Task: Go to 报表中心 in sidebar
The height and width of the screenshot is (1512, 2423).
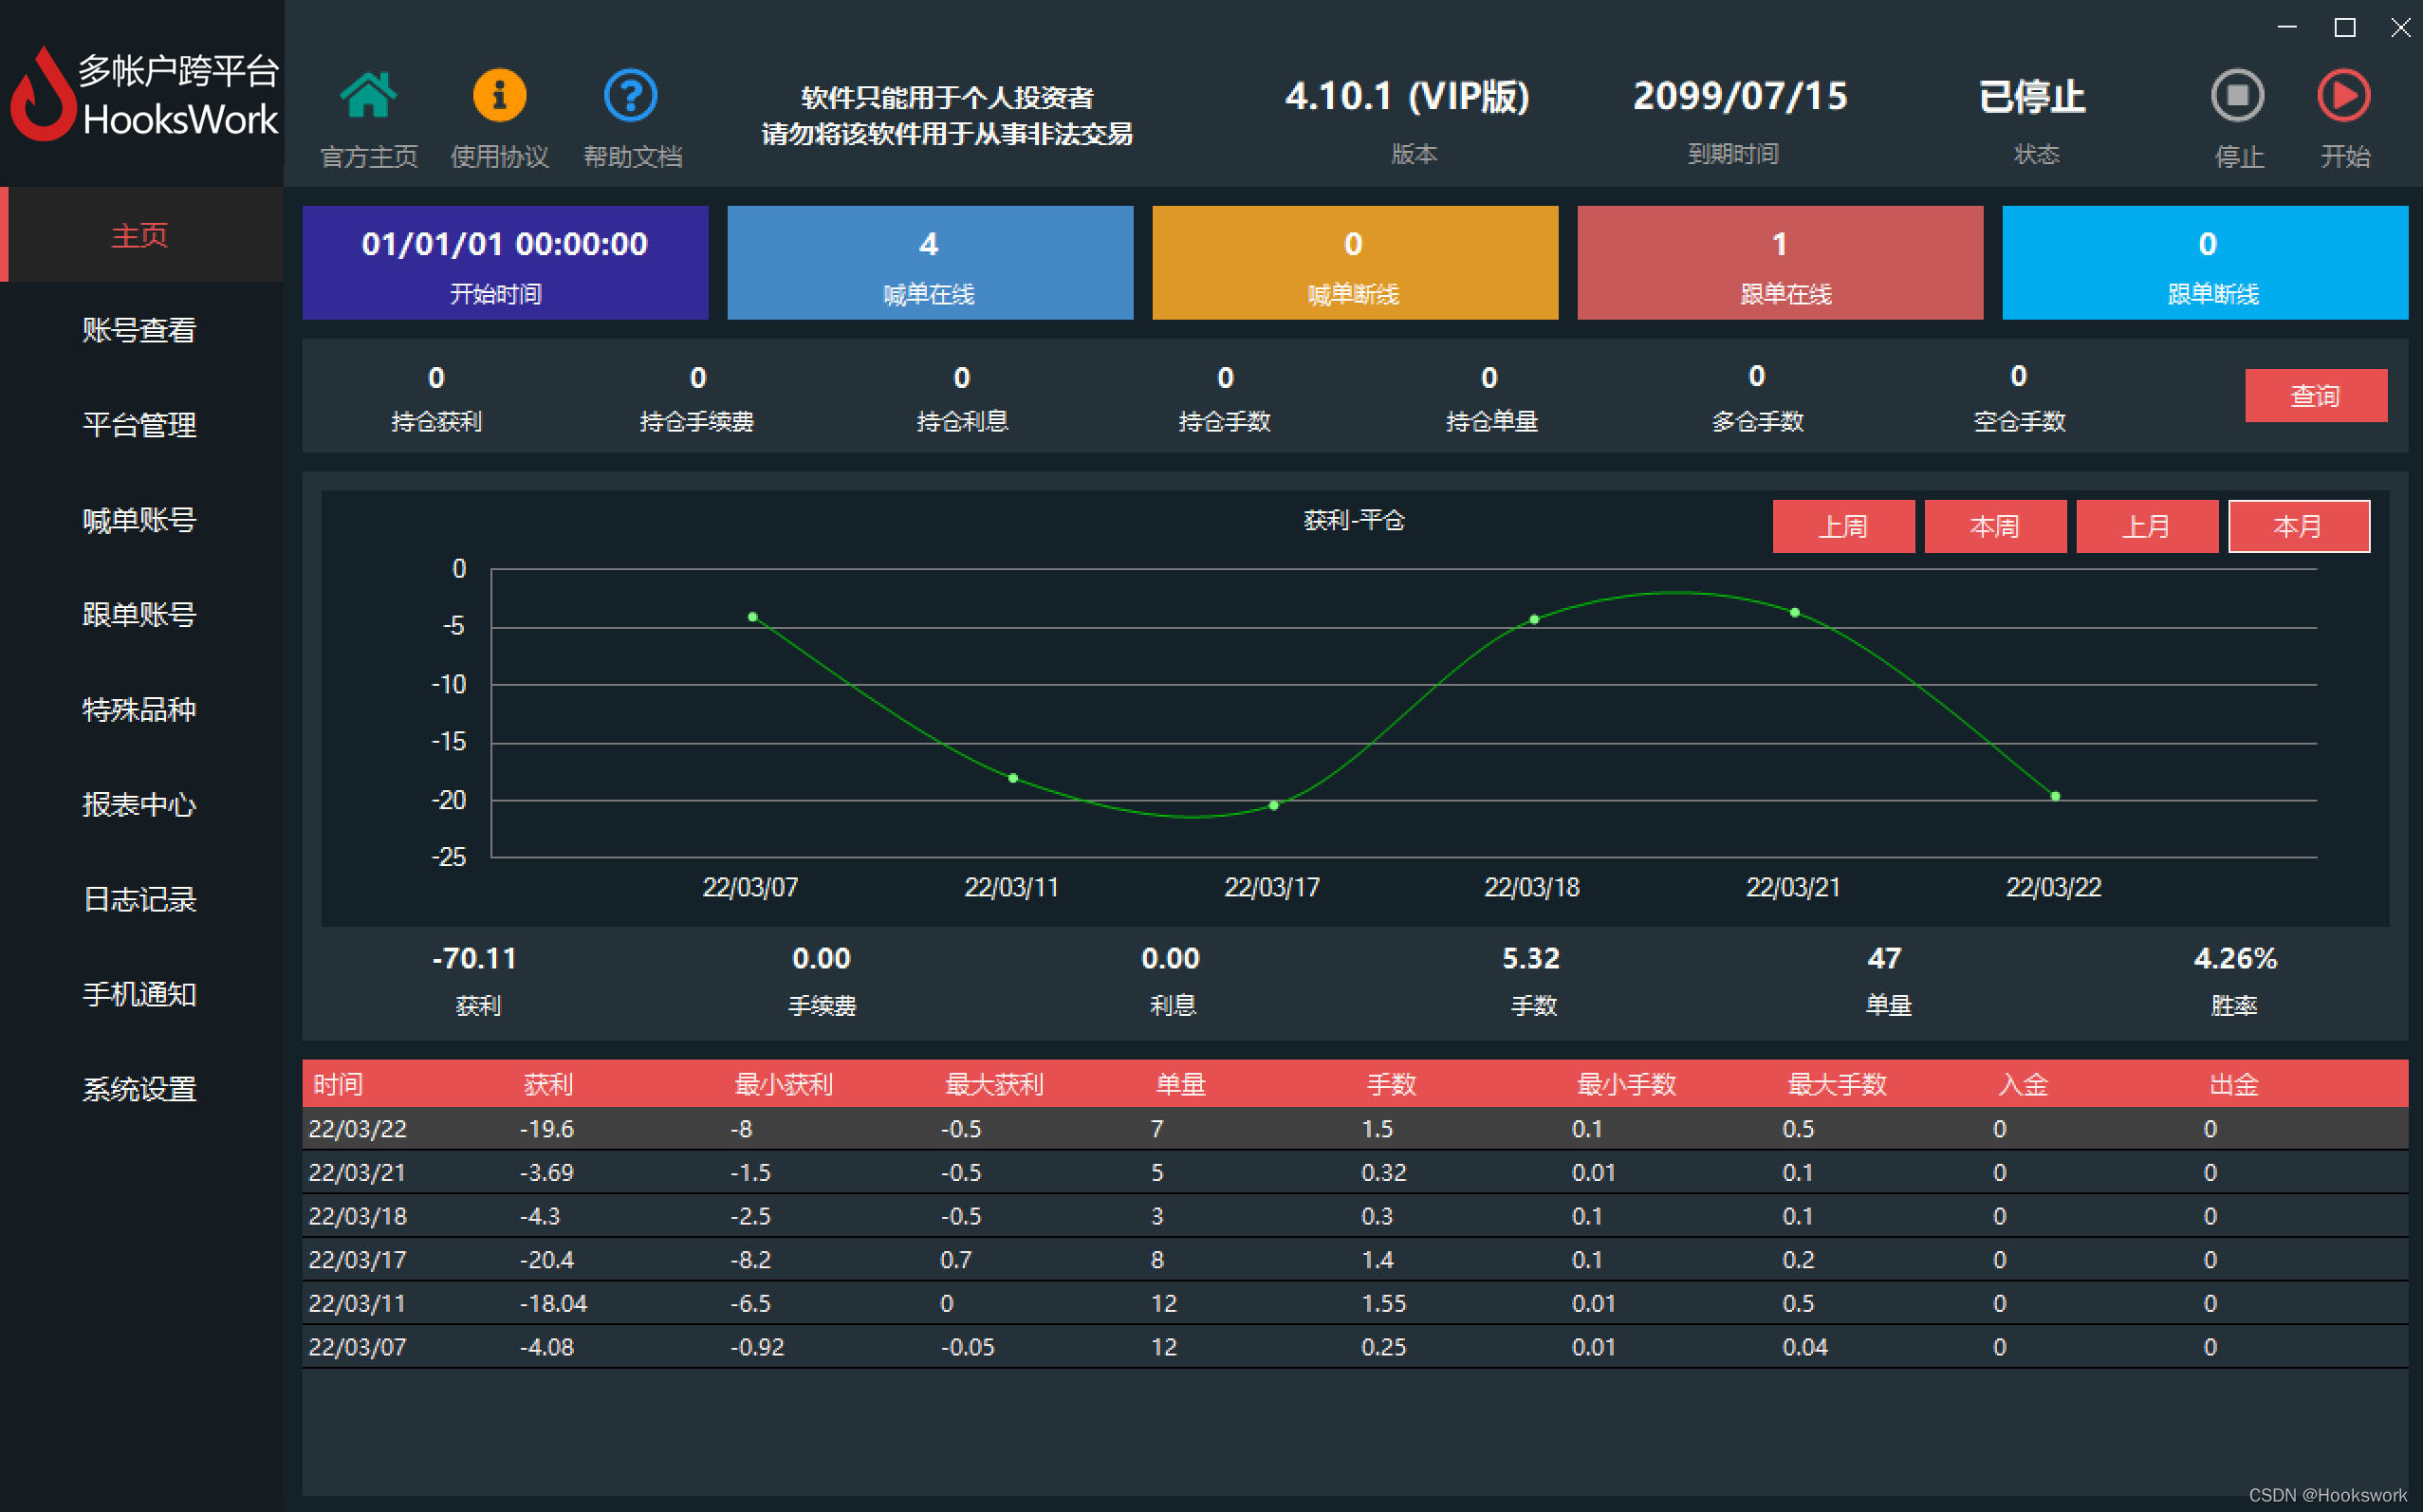Action: click(140, 804)
